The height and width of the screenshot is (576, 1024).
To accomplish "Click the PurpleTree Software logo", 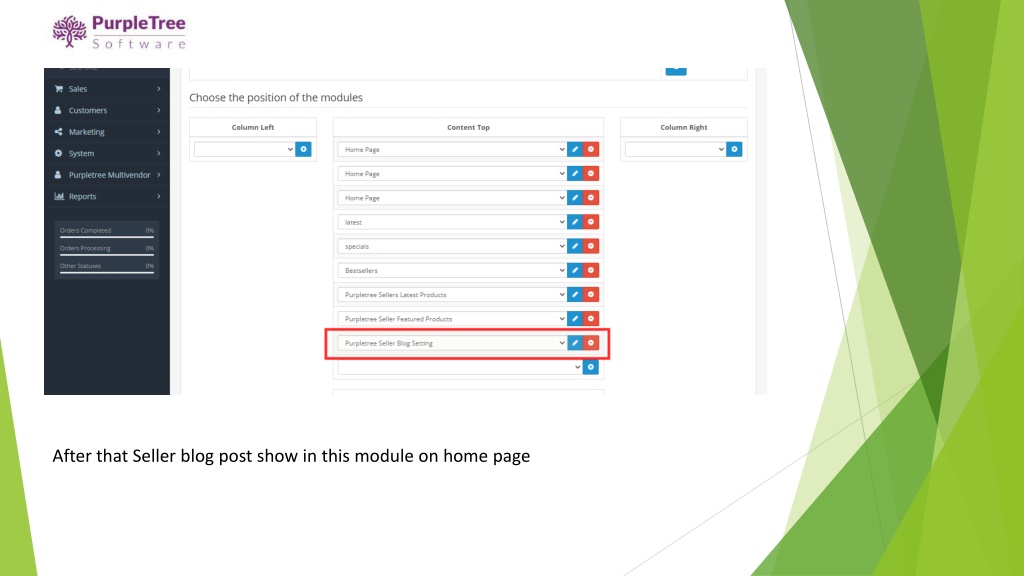I will [x=120, y=32].
